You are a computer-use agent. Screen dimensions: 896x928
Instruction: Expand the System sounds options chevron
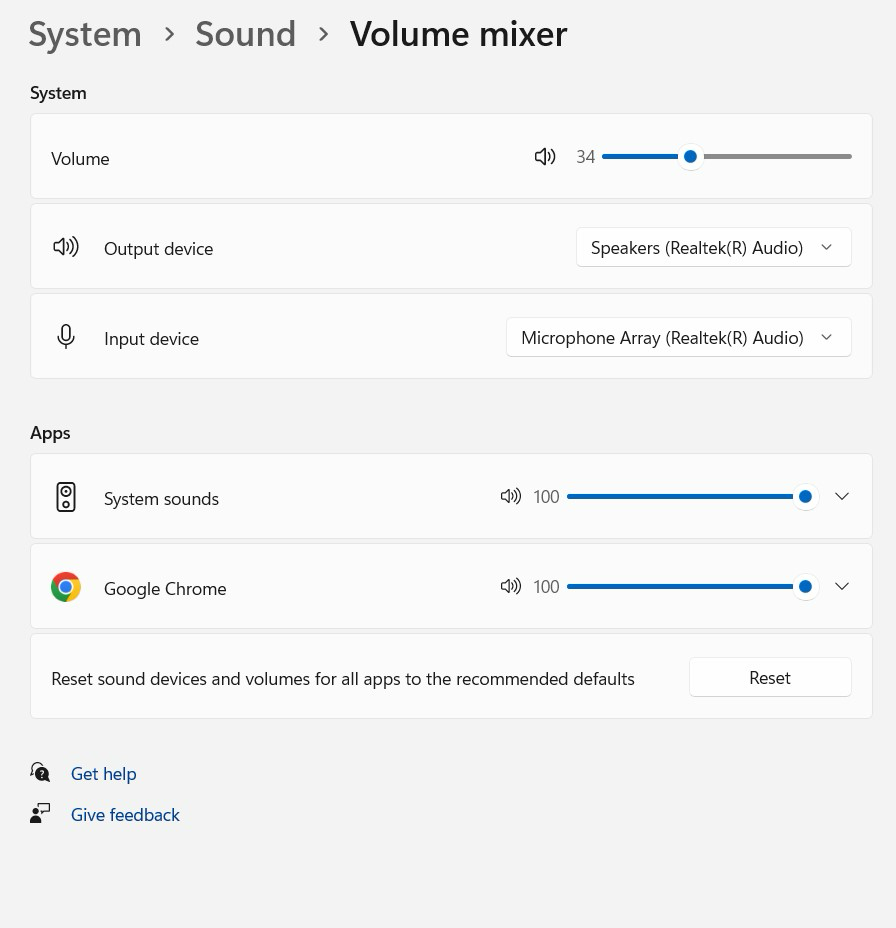coord(842,497)
